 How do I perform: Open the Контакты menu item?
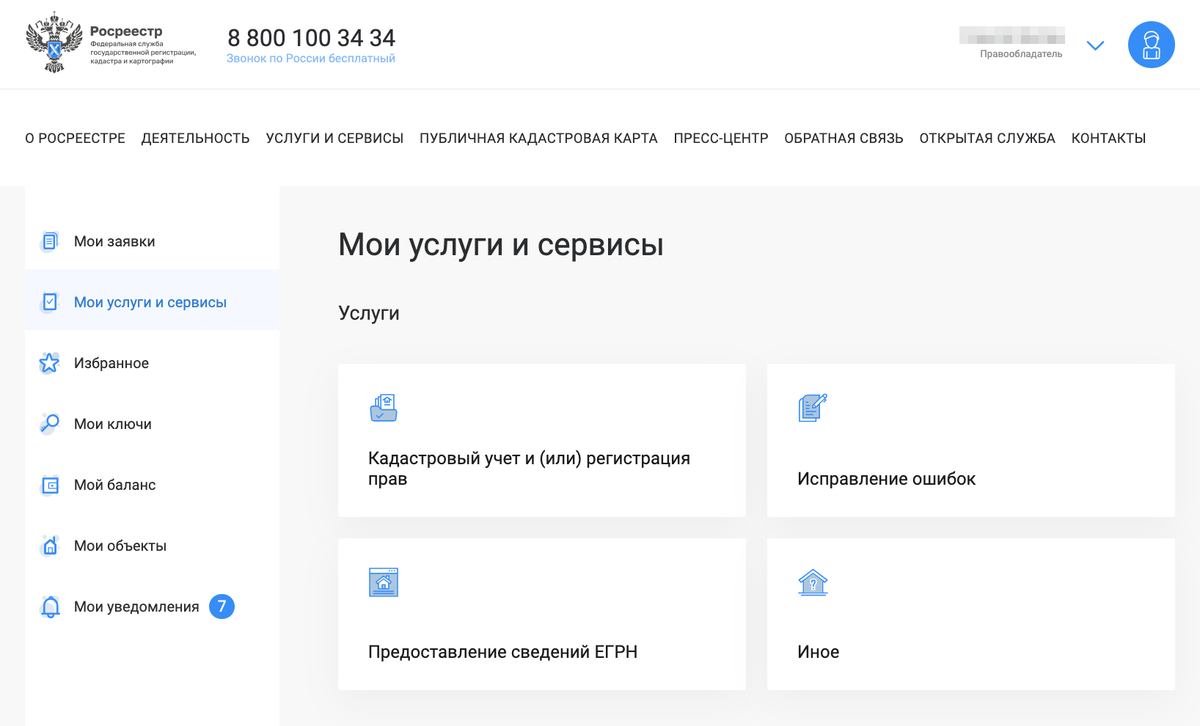point(1108,138)
